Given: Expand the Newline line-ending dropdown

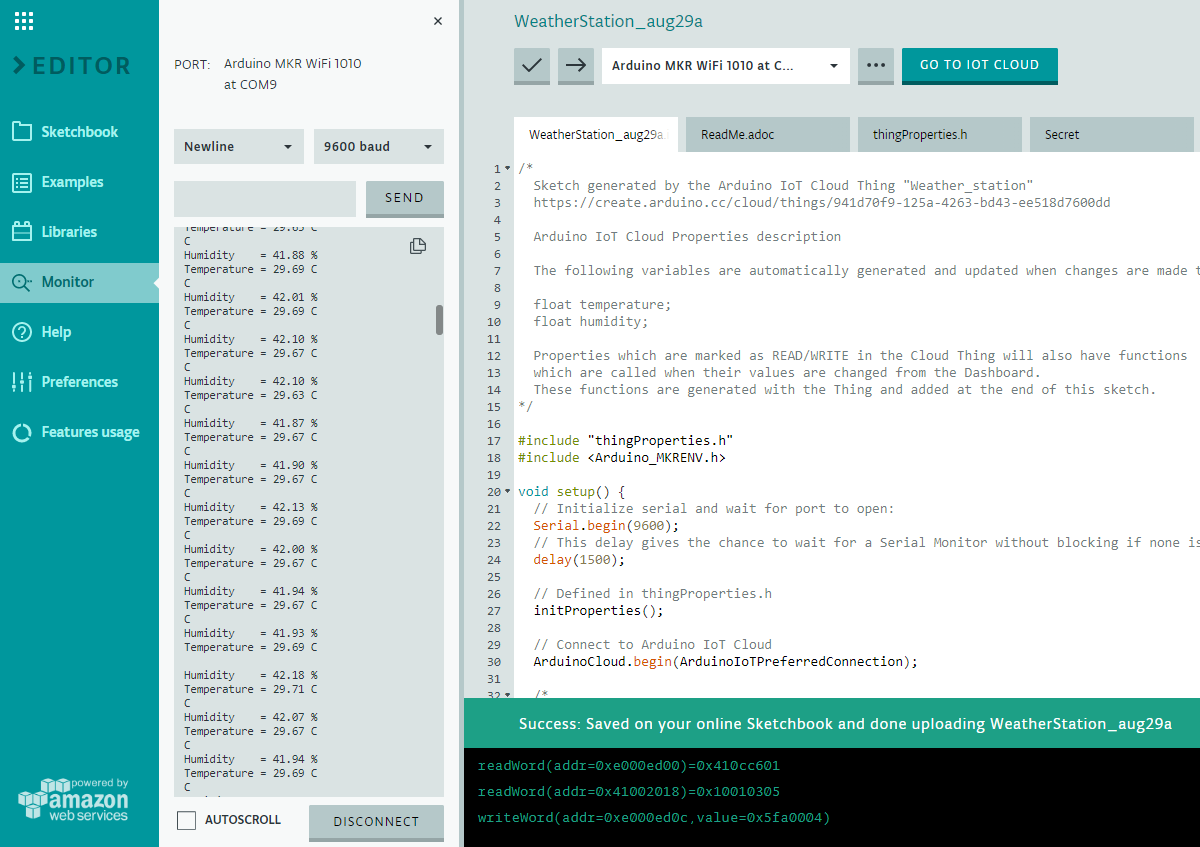Looking at the screenshot, I should click(x=239, y=146).
